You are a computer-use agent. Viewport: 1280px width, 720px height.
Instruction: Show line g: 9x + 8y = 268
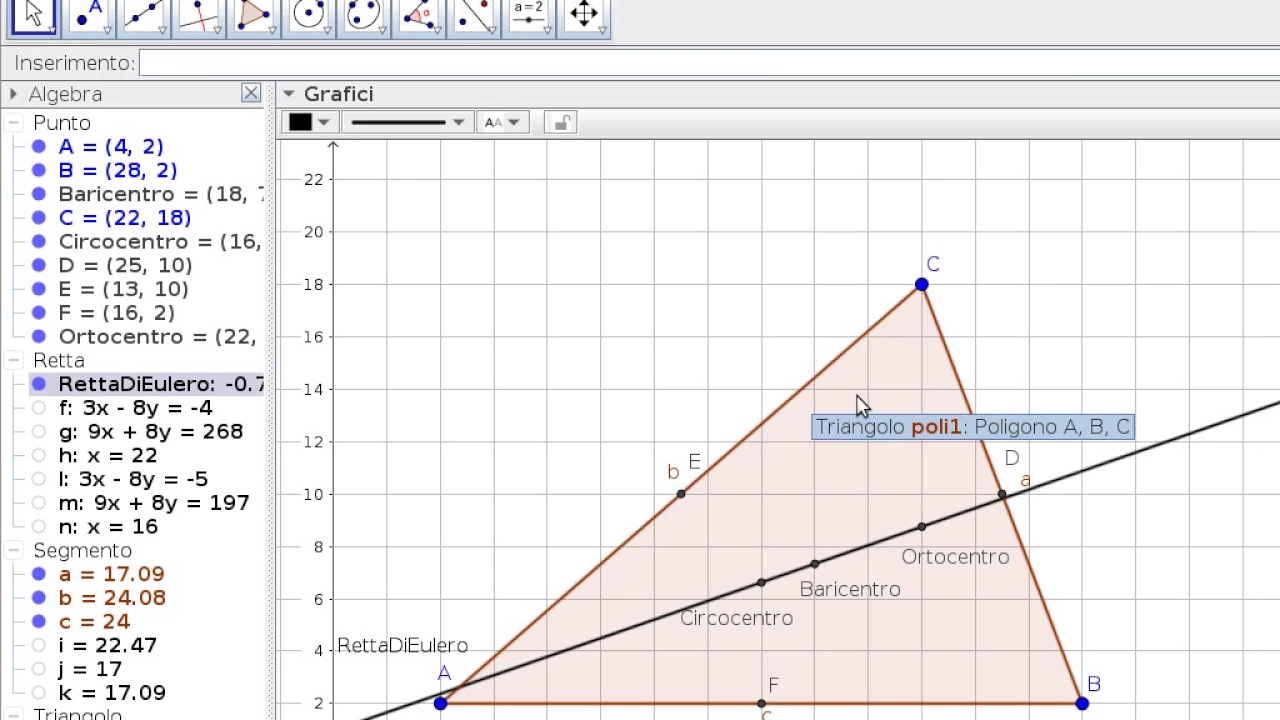(39, 432)
